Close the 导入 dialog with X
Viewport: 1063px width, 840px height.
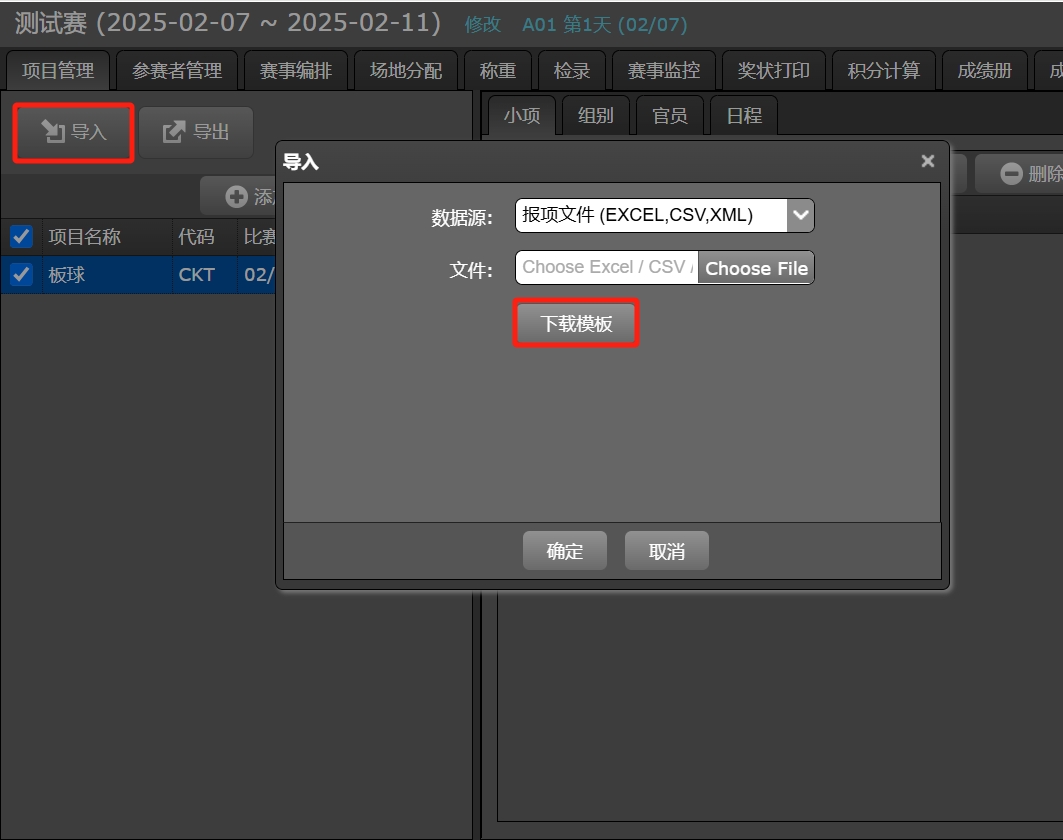click(927, 161)
